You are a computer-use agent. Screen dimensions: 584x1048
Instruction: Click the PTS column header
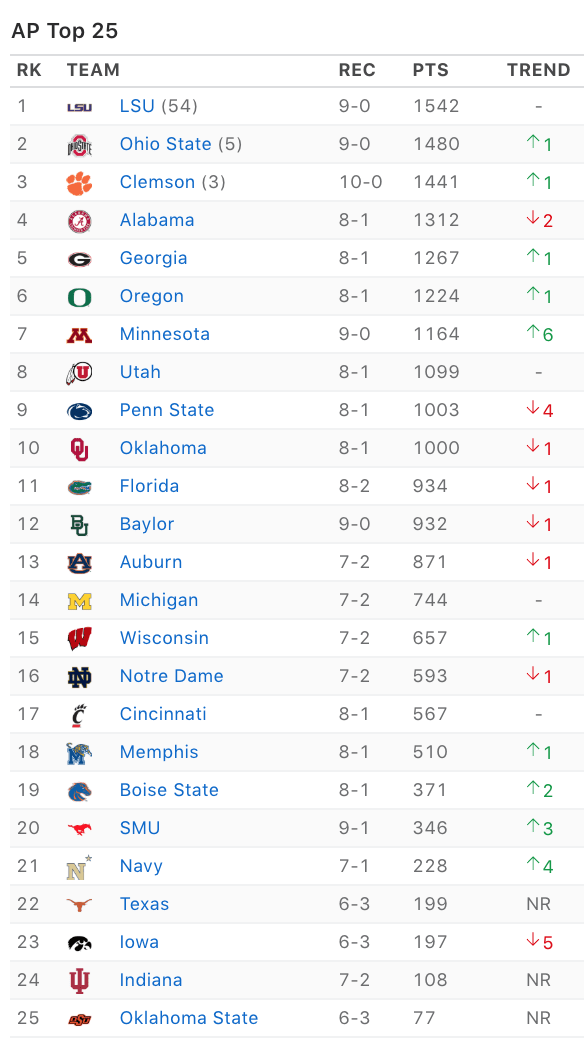point(431,70)
